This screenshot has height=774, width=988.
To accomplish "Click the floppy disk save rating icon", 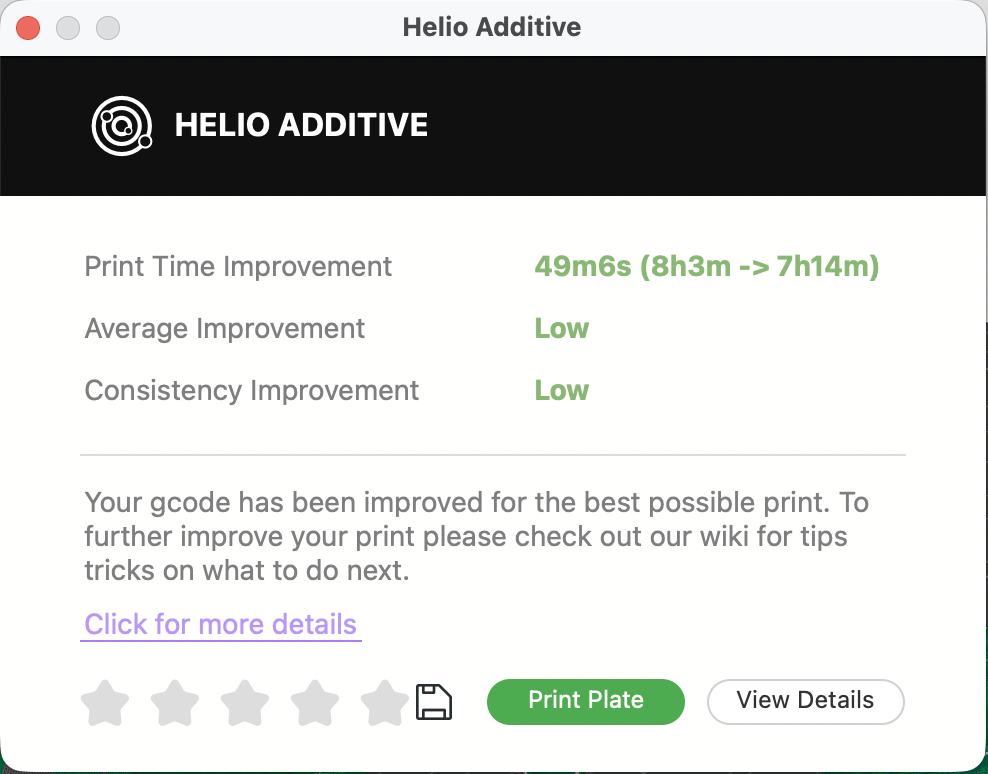I will coord(433,702).
